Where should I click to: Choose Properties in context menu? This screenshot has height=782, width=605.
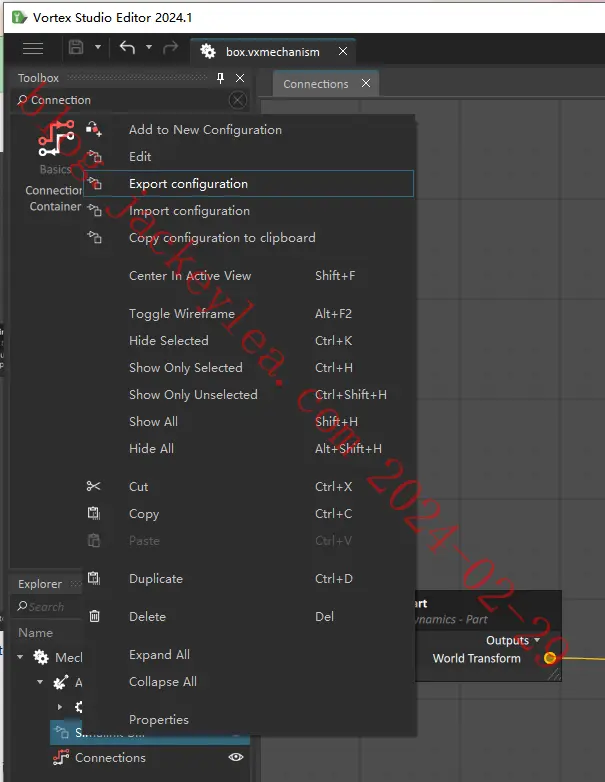point(248,720)
